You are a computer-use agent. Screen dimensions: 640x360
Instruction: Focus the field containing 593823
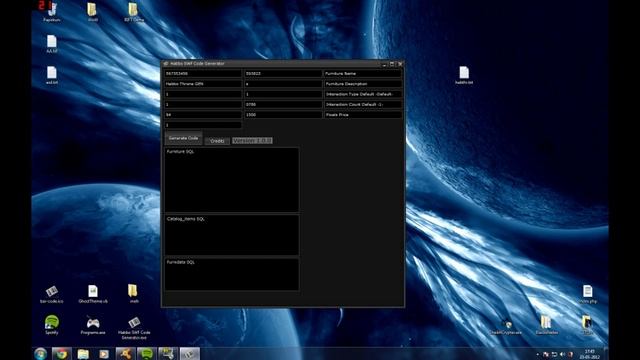(x=283, y=73)
